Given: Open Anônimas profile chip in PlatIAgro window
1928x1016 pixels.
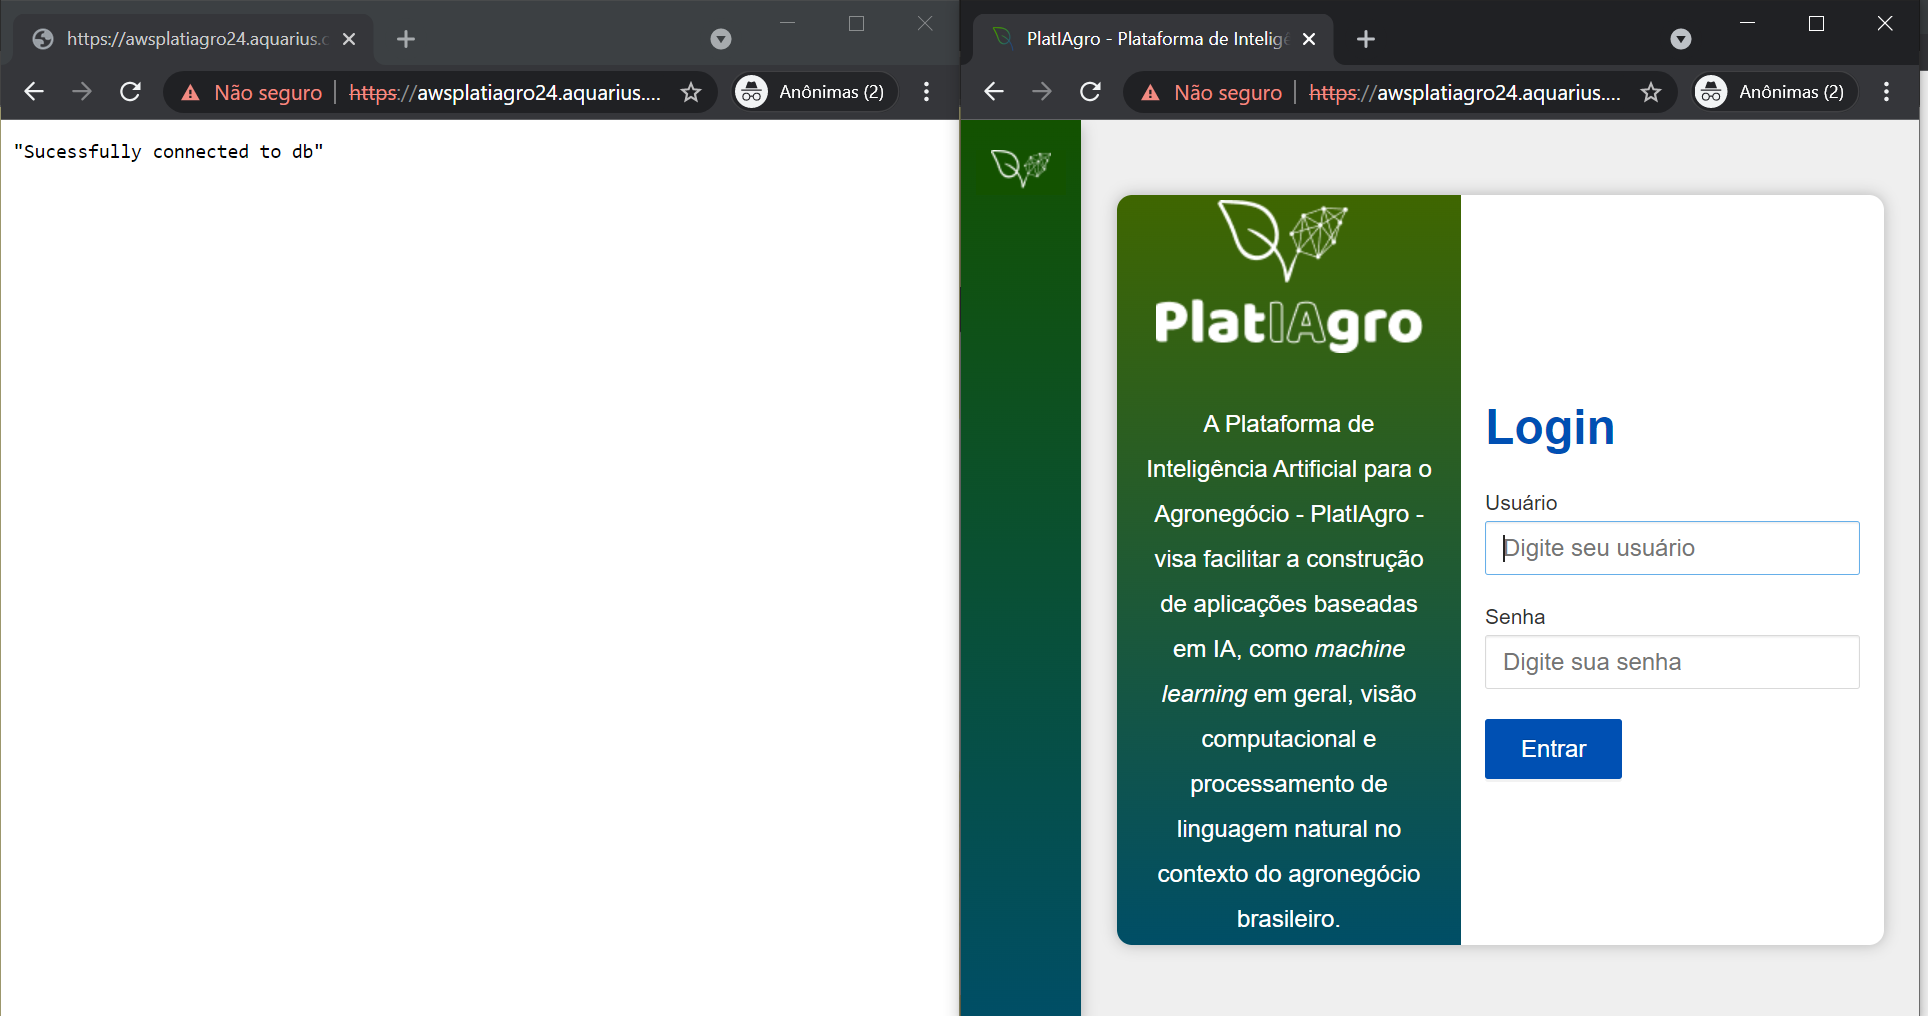Looking at the screenshot, I should pyautogui.click(x=1774, y=92).
